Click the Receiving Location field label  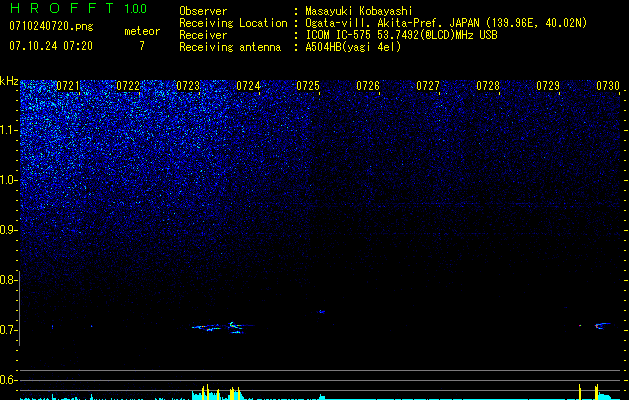[233, 23]
